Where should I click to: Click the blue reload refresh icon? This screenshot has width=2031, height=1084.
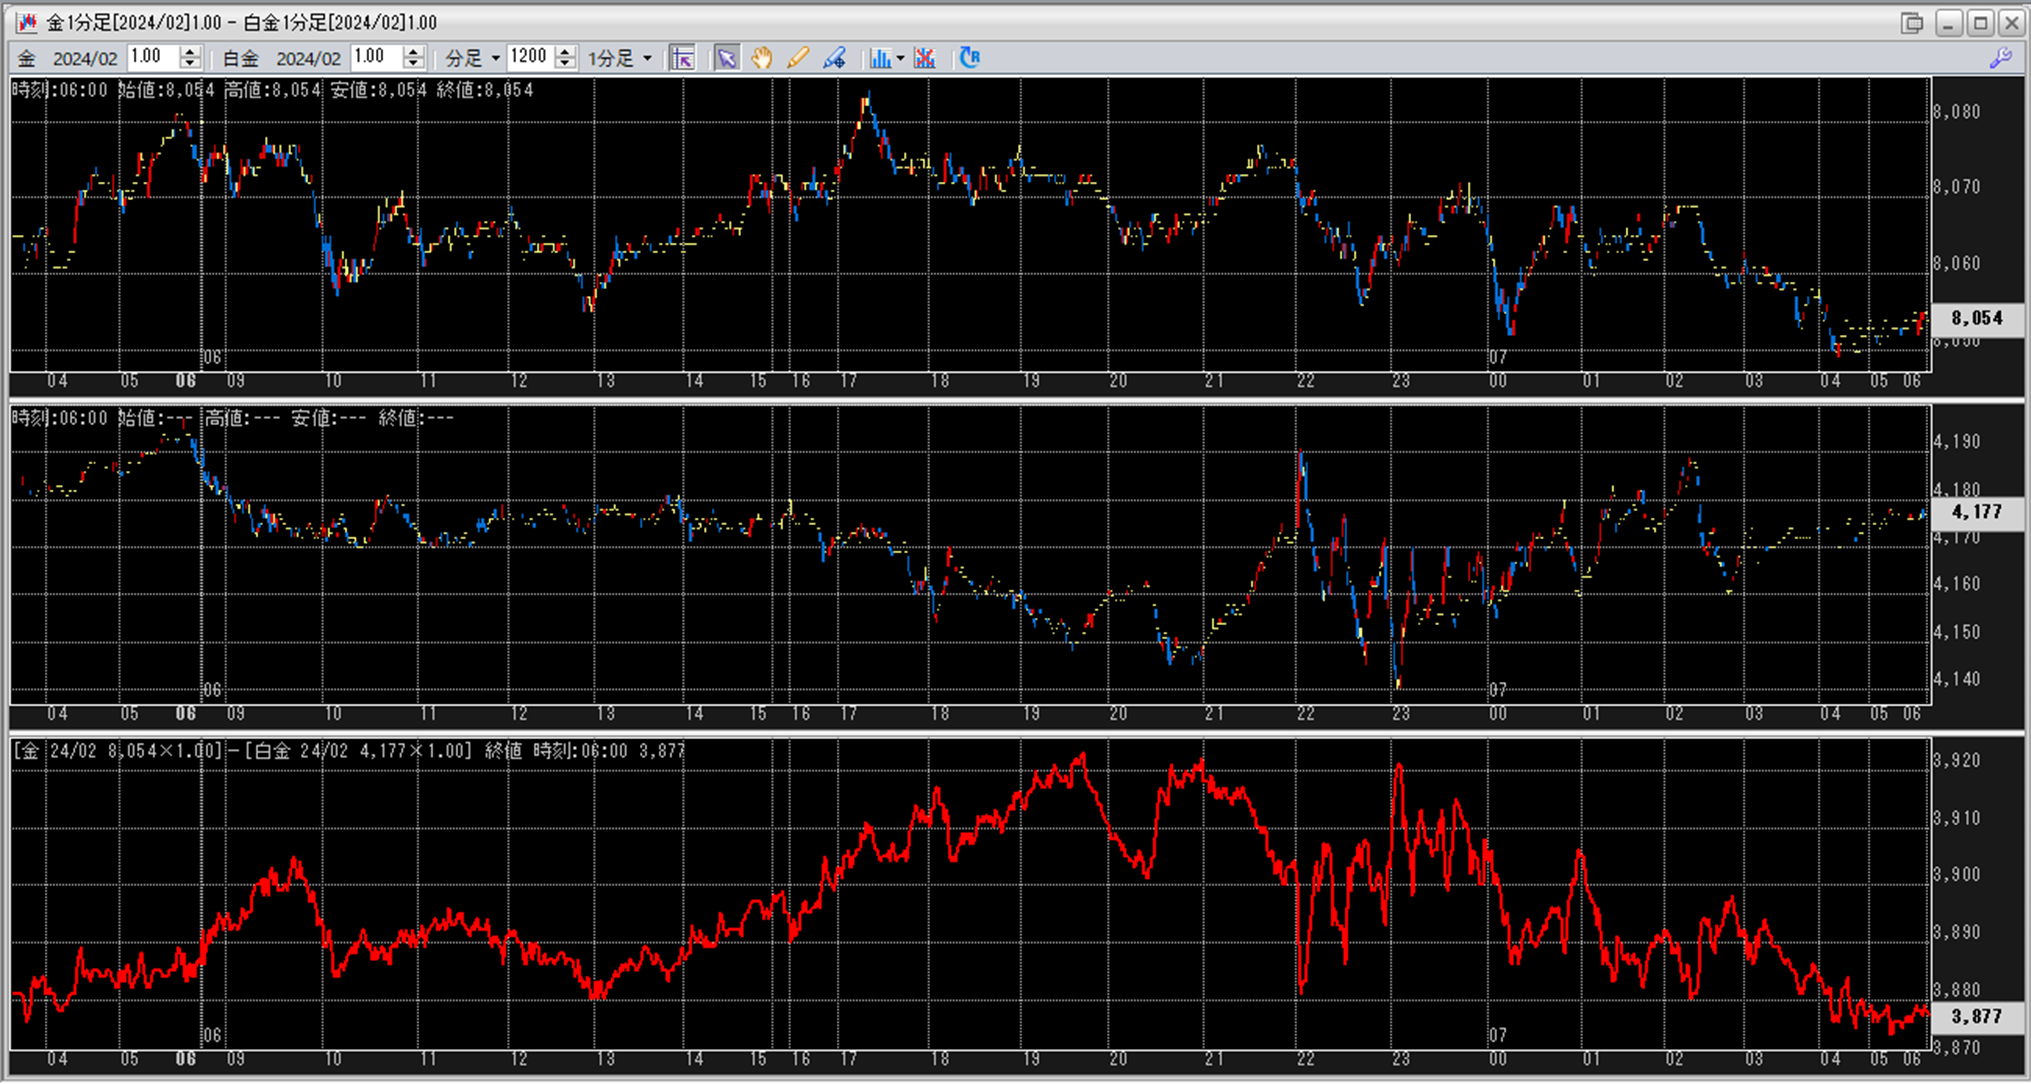point(969,58)
